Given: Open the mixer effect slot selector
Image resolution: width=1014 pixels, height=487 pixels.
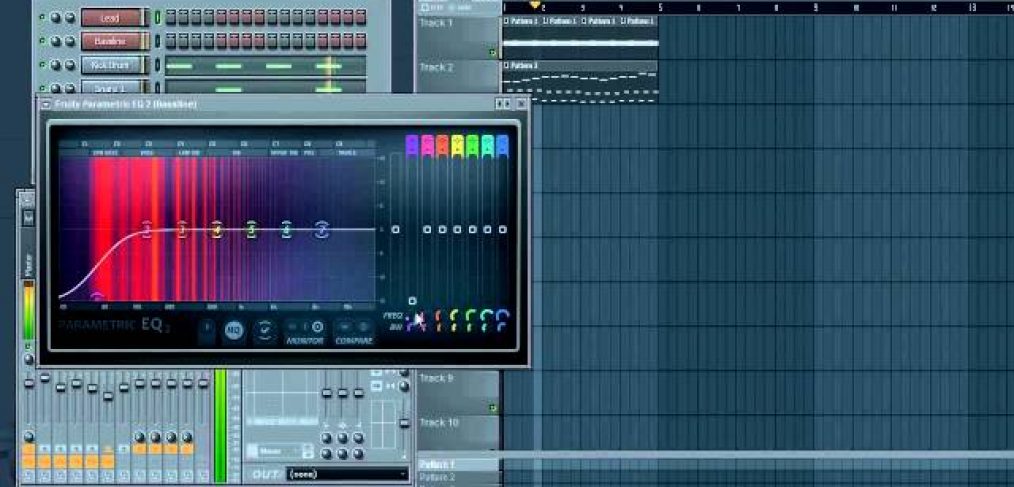Looking at the screenshot, I should (x=282, y=451).
